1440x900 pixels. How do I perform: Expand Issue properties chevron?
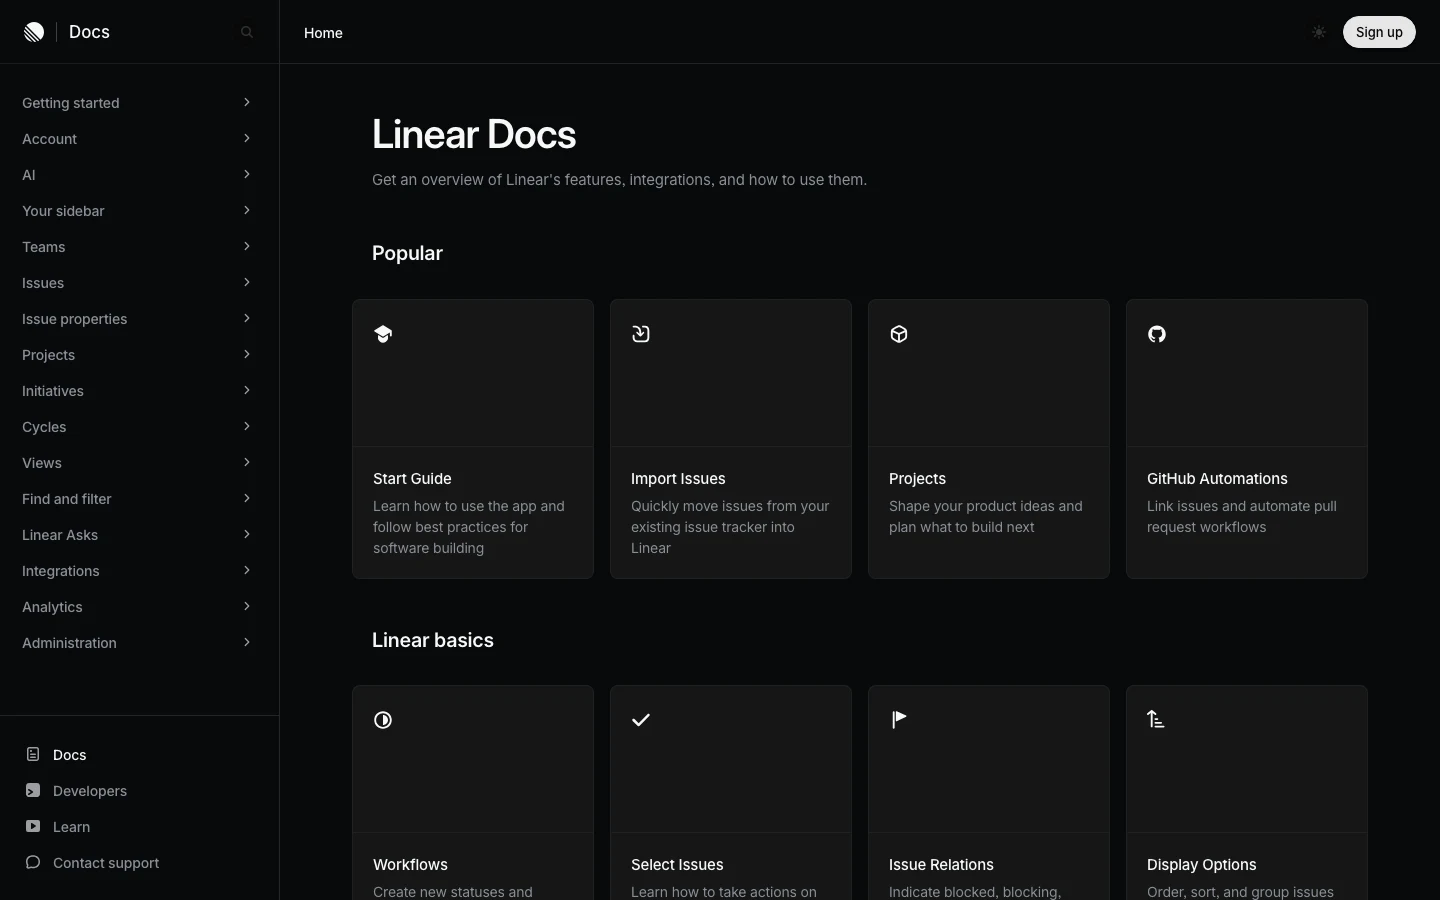(x=246, y=318)
